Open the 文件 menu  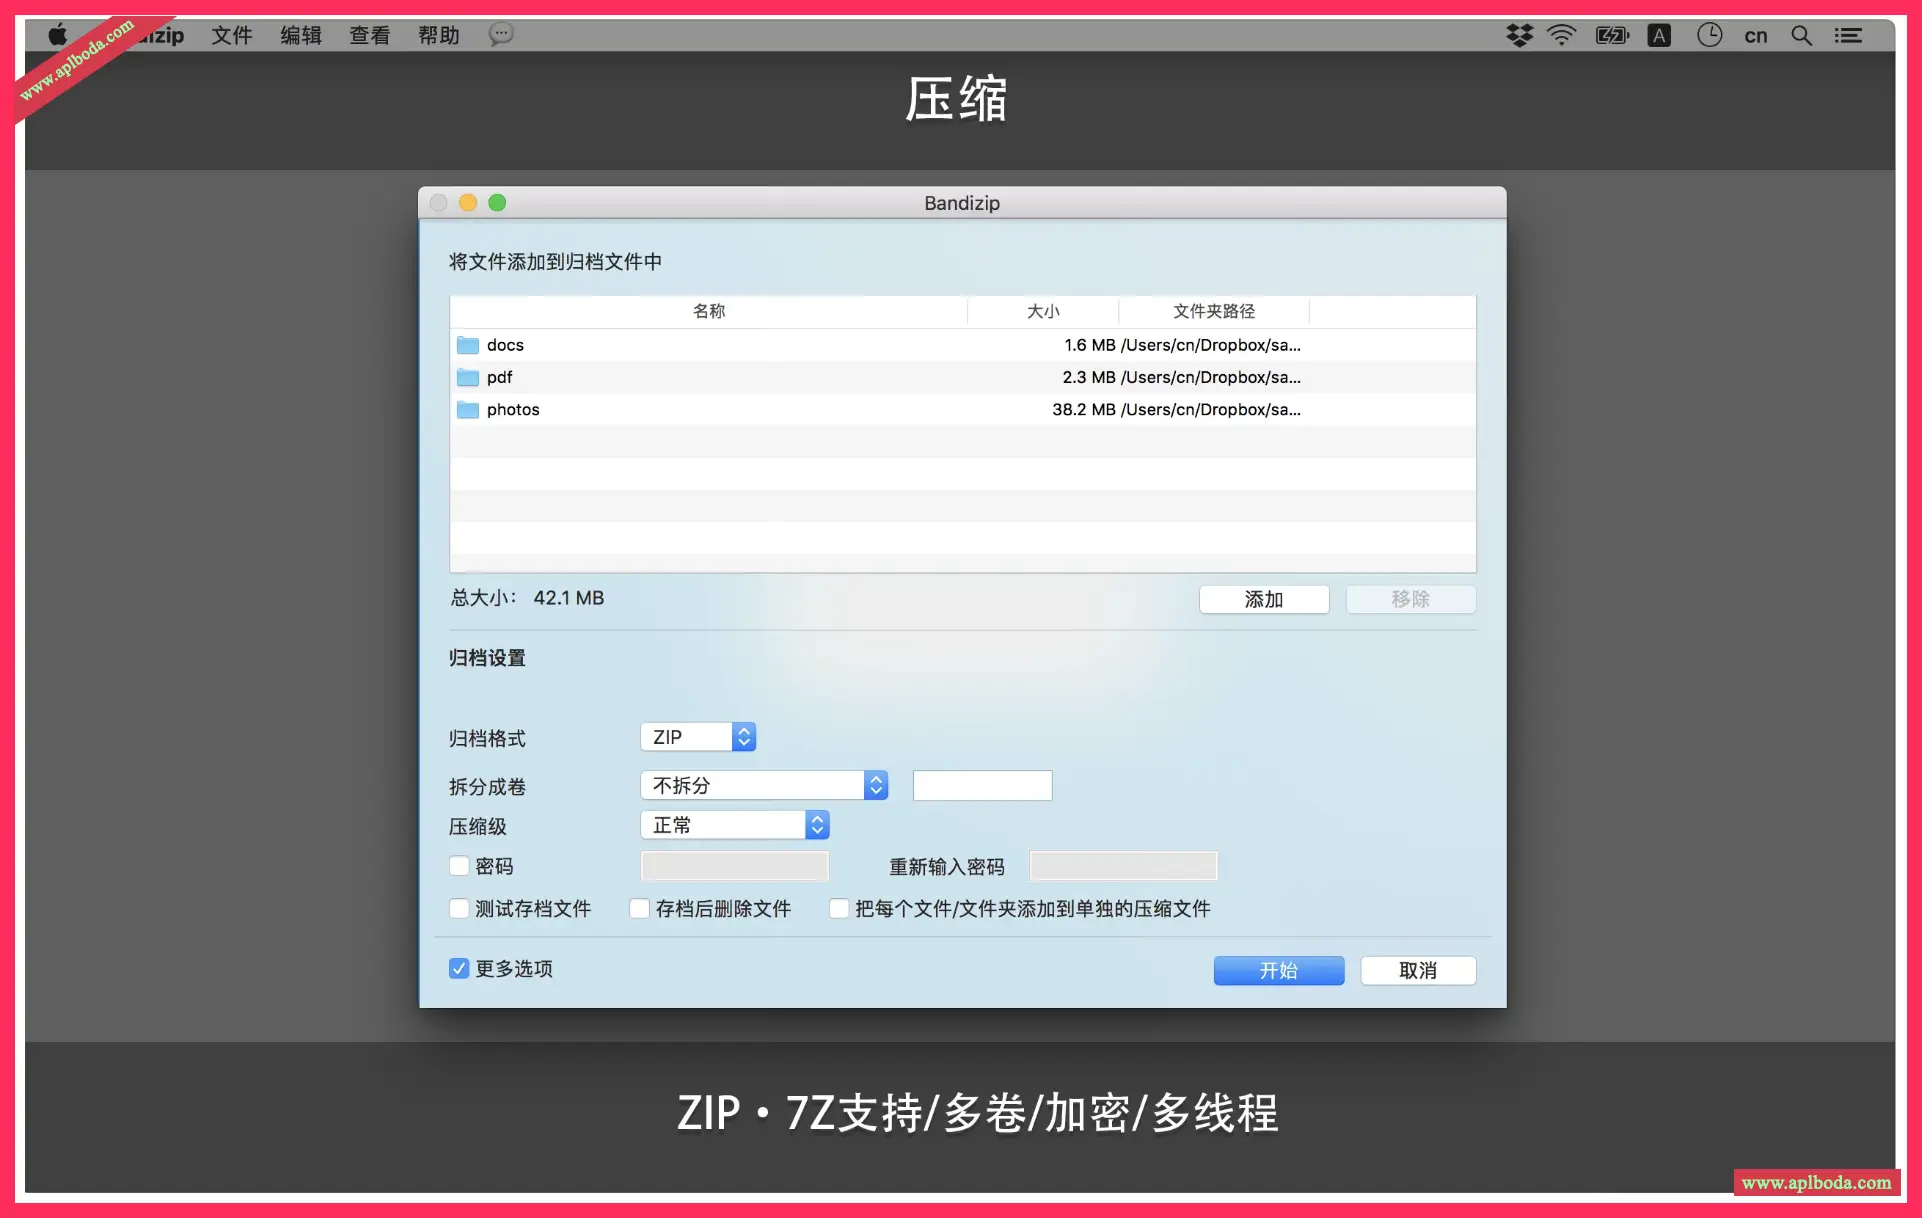click(x=231, y=36)
